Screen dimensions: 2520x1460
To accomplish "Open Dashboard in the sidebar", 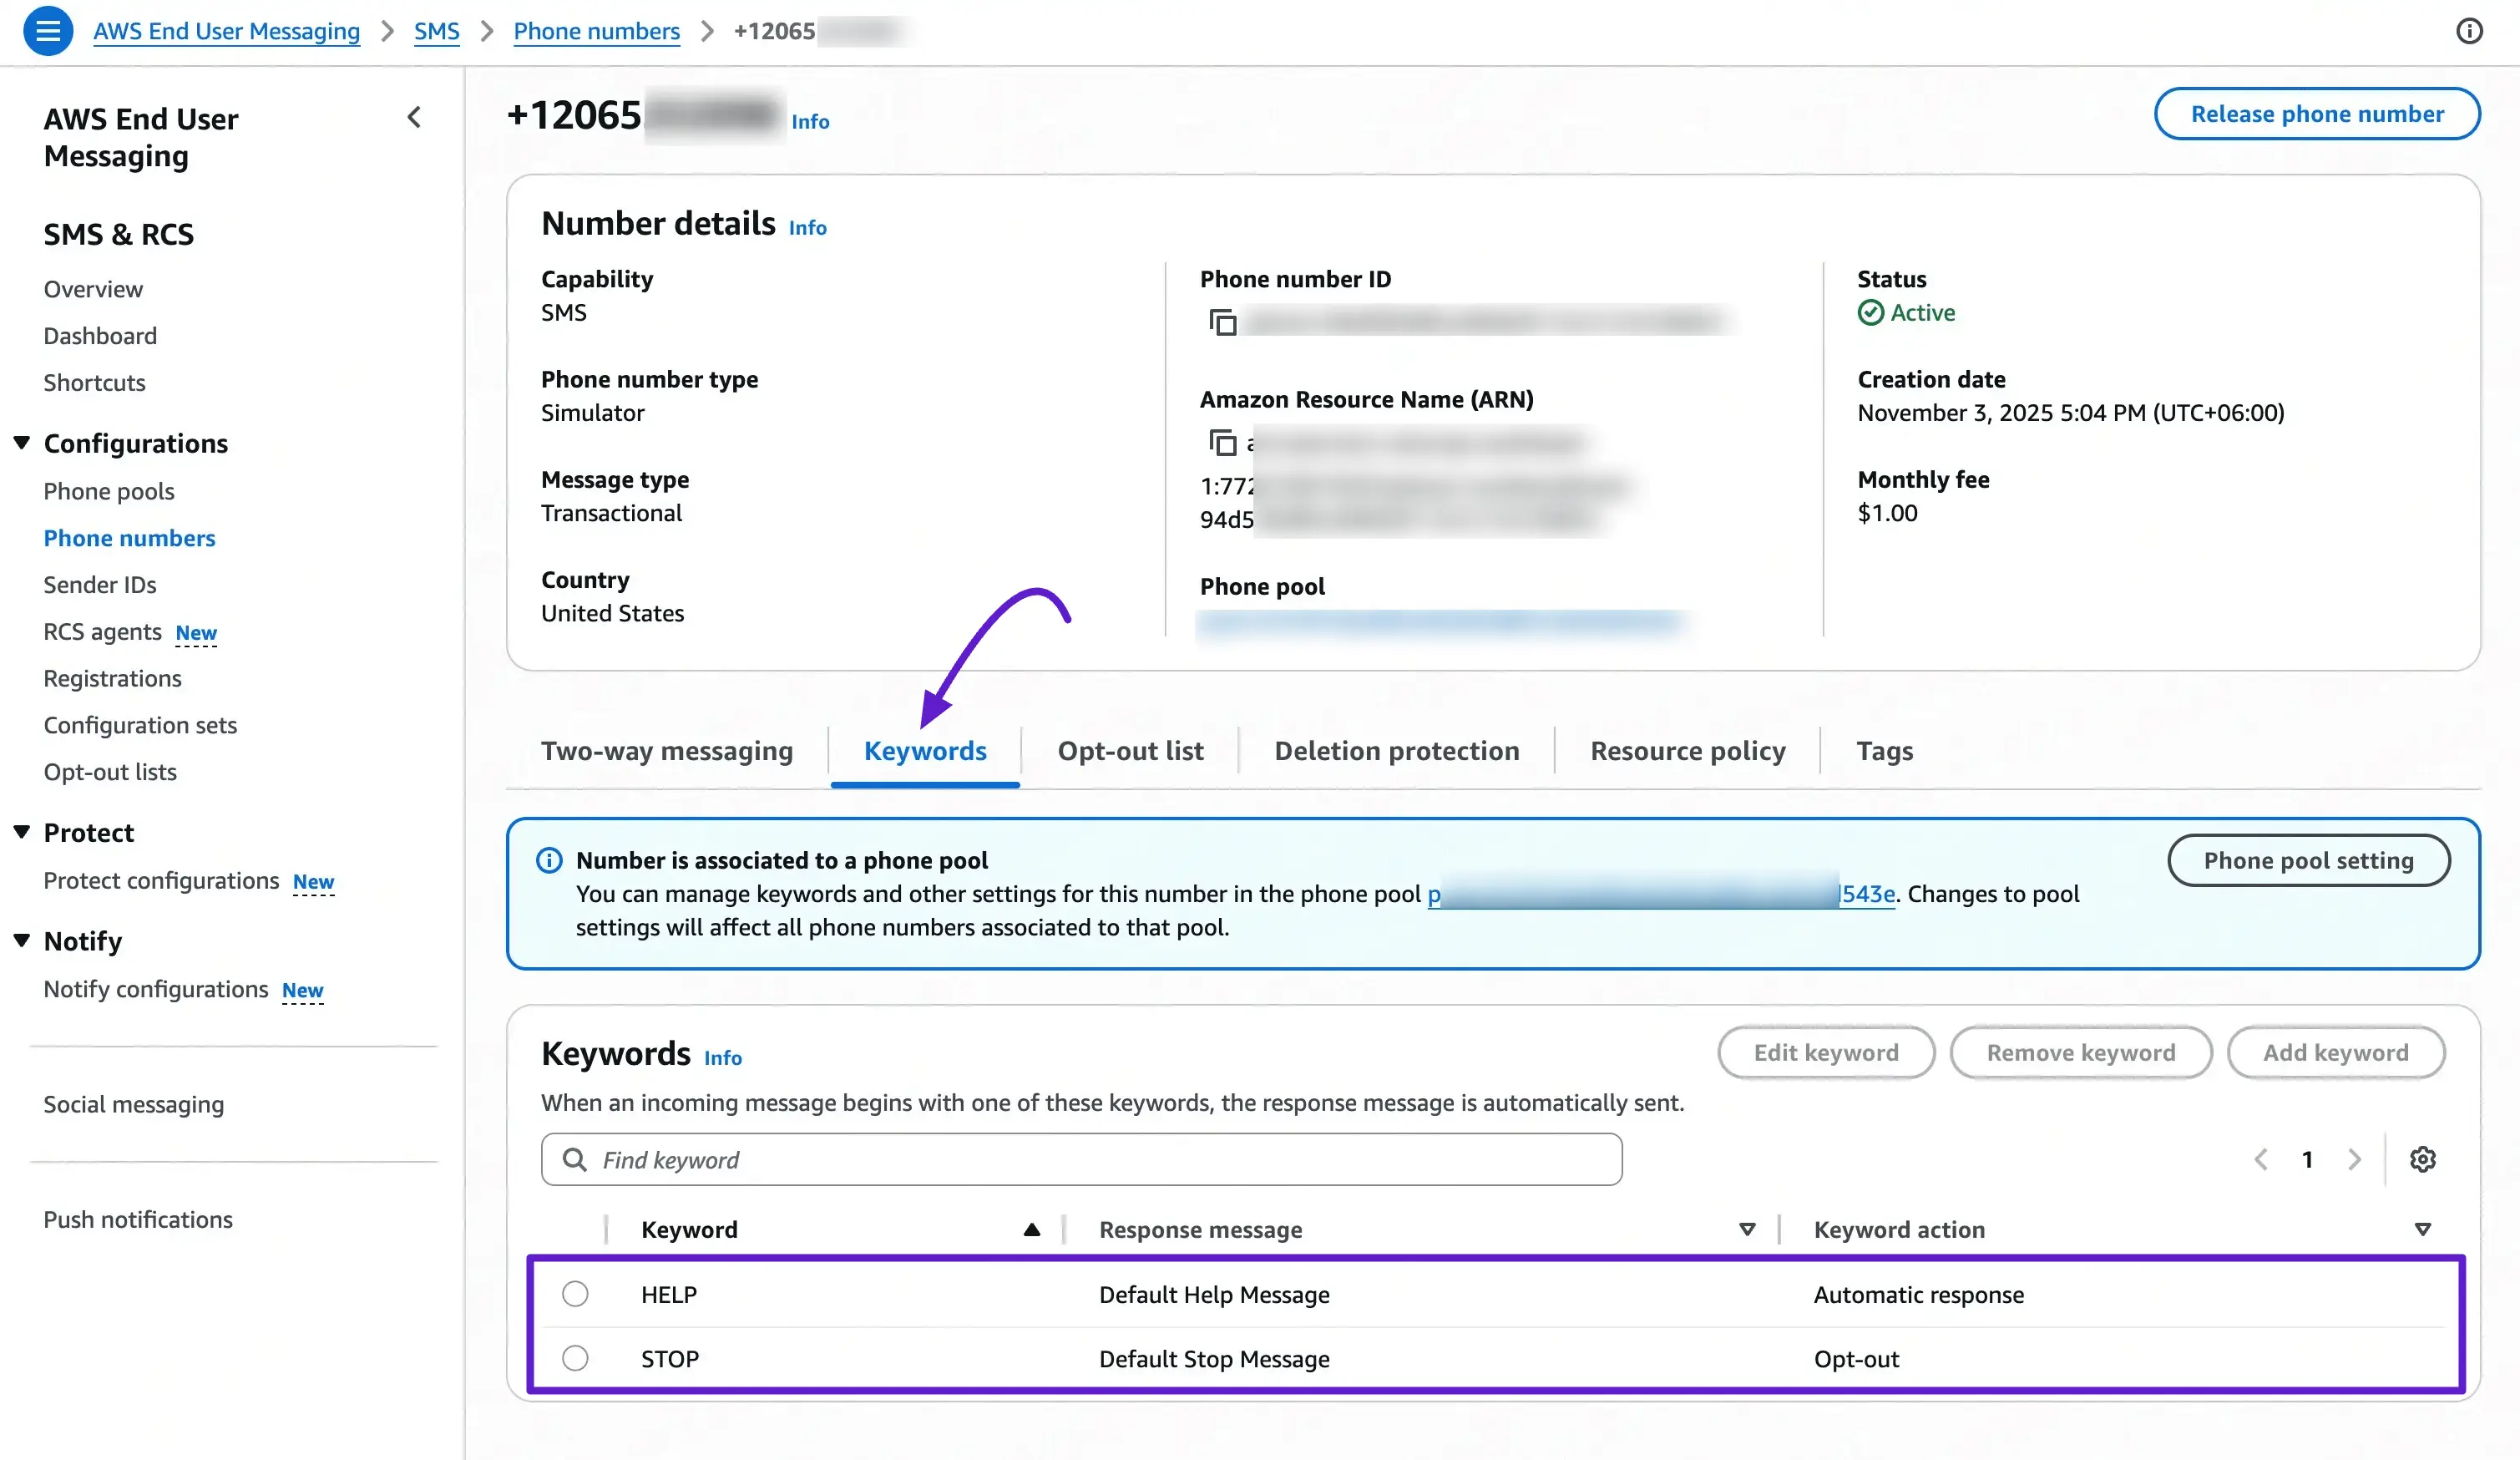I will click(100, 336).
